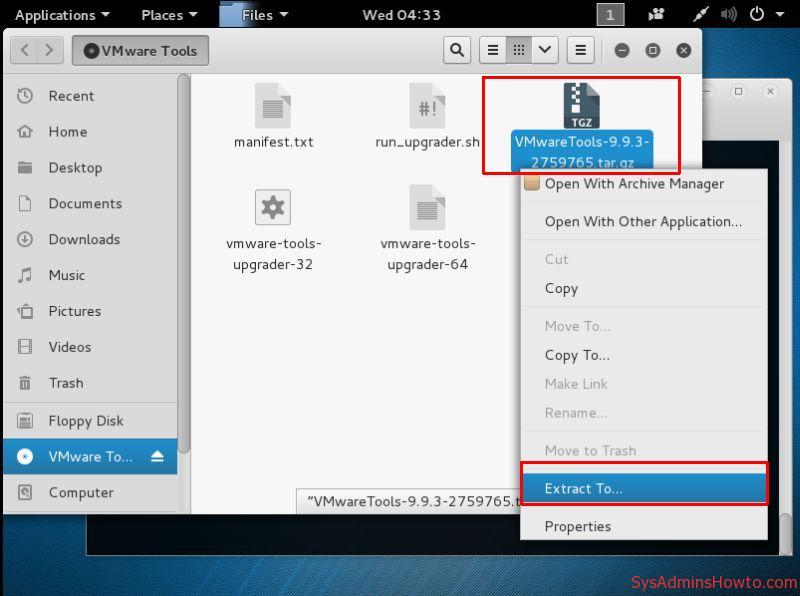Click the network connection icon in top bar
The width and height of the screenshot is (800, 596).
(x=701, y=14)
